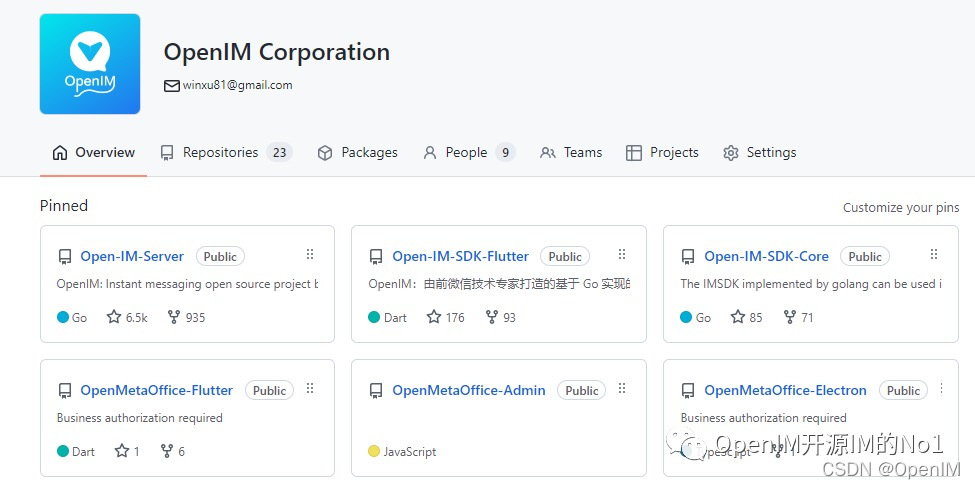The image size is (975, 489).
Task: Click the 6 forks on OpenMetaOffice-Flutter
Action: point(173,451)
